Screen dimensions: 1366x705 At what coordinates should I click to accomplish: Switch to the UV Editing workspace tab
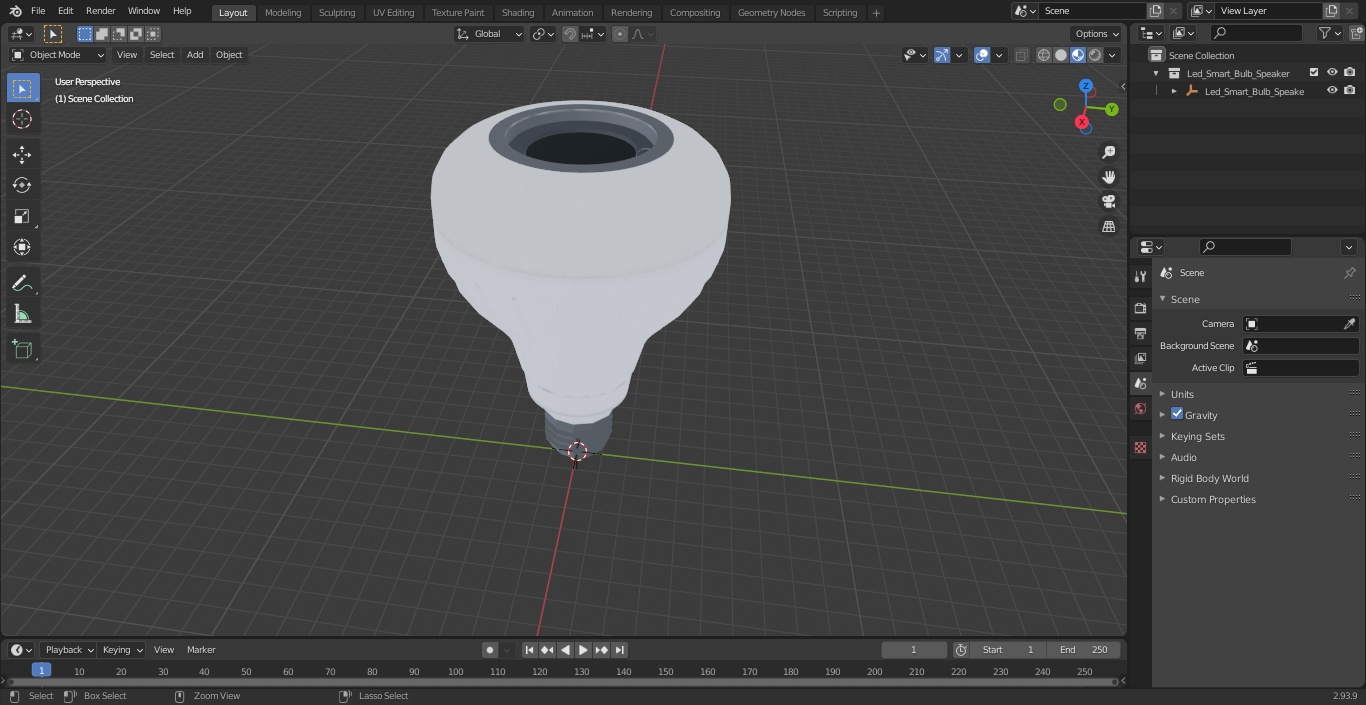(x=393, y=13)
